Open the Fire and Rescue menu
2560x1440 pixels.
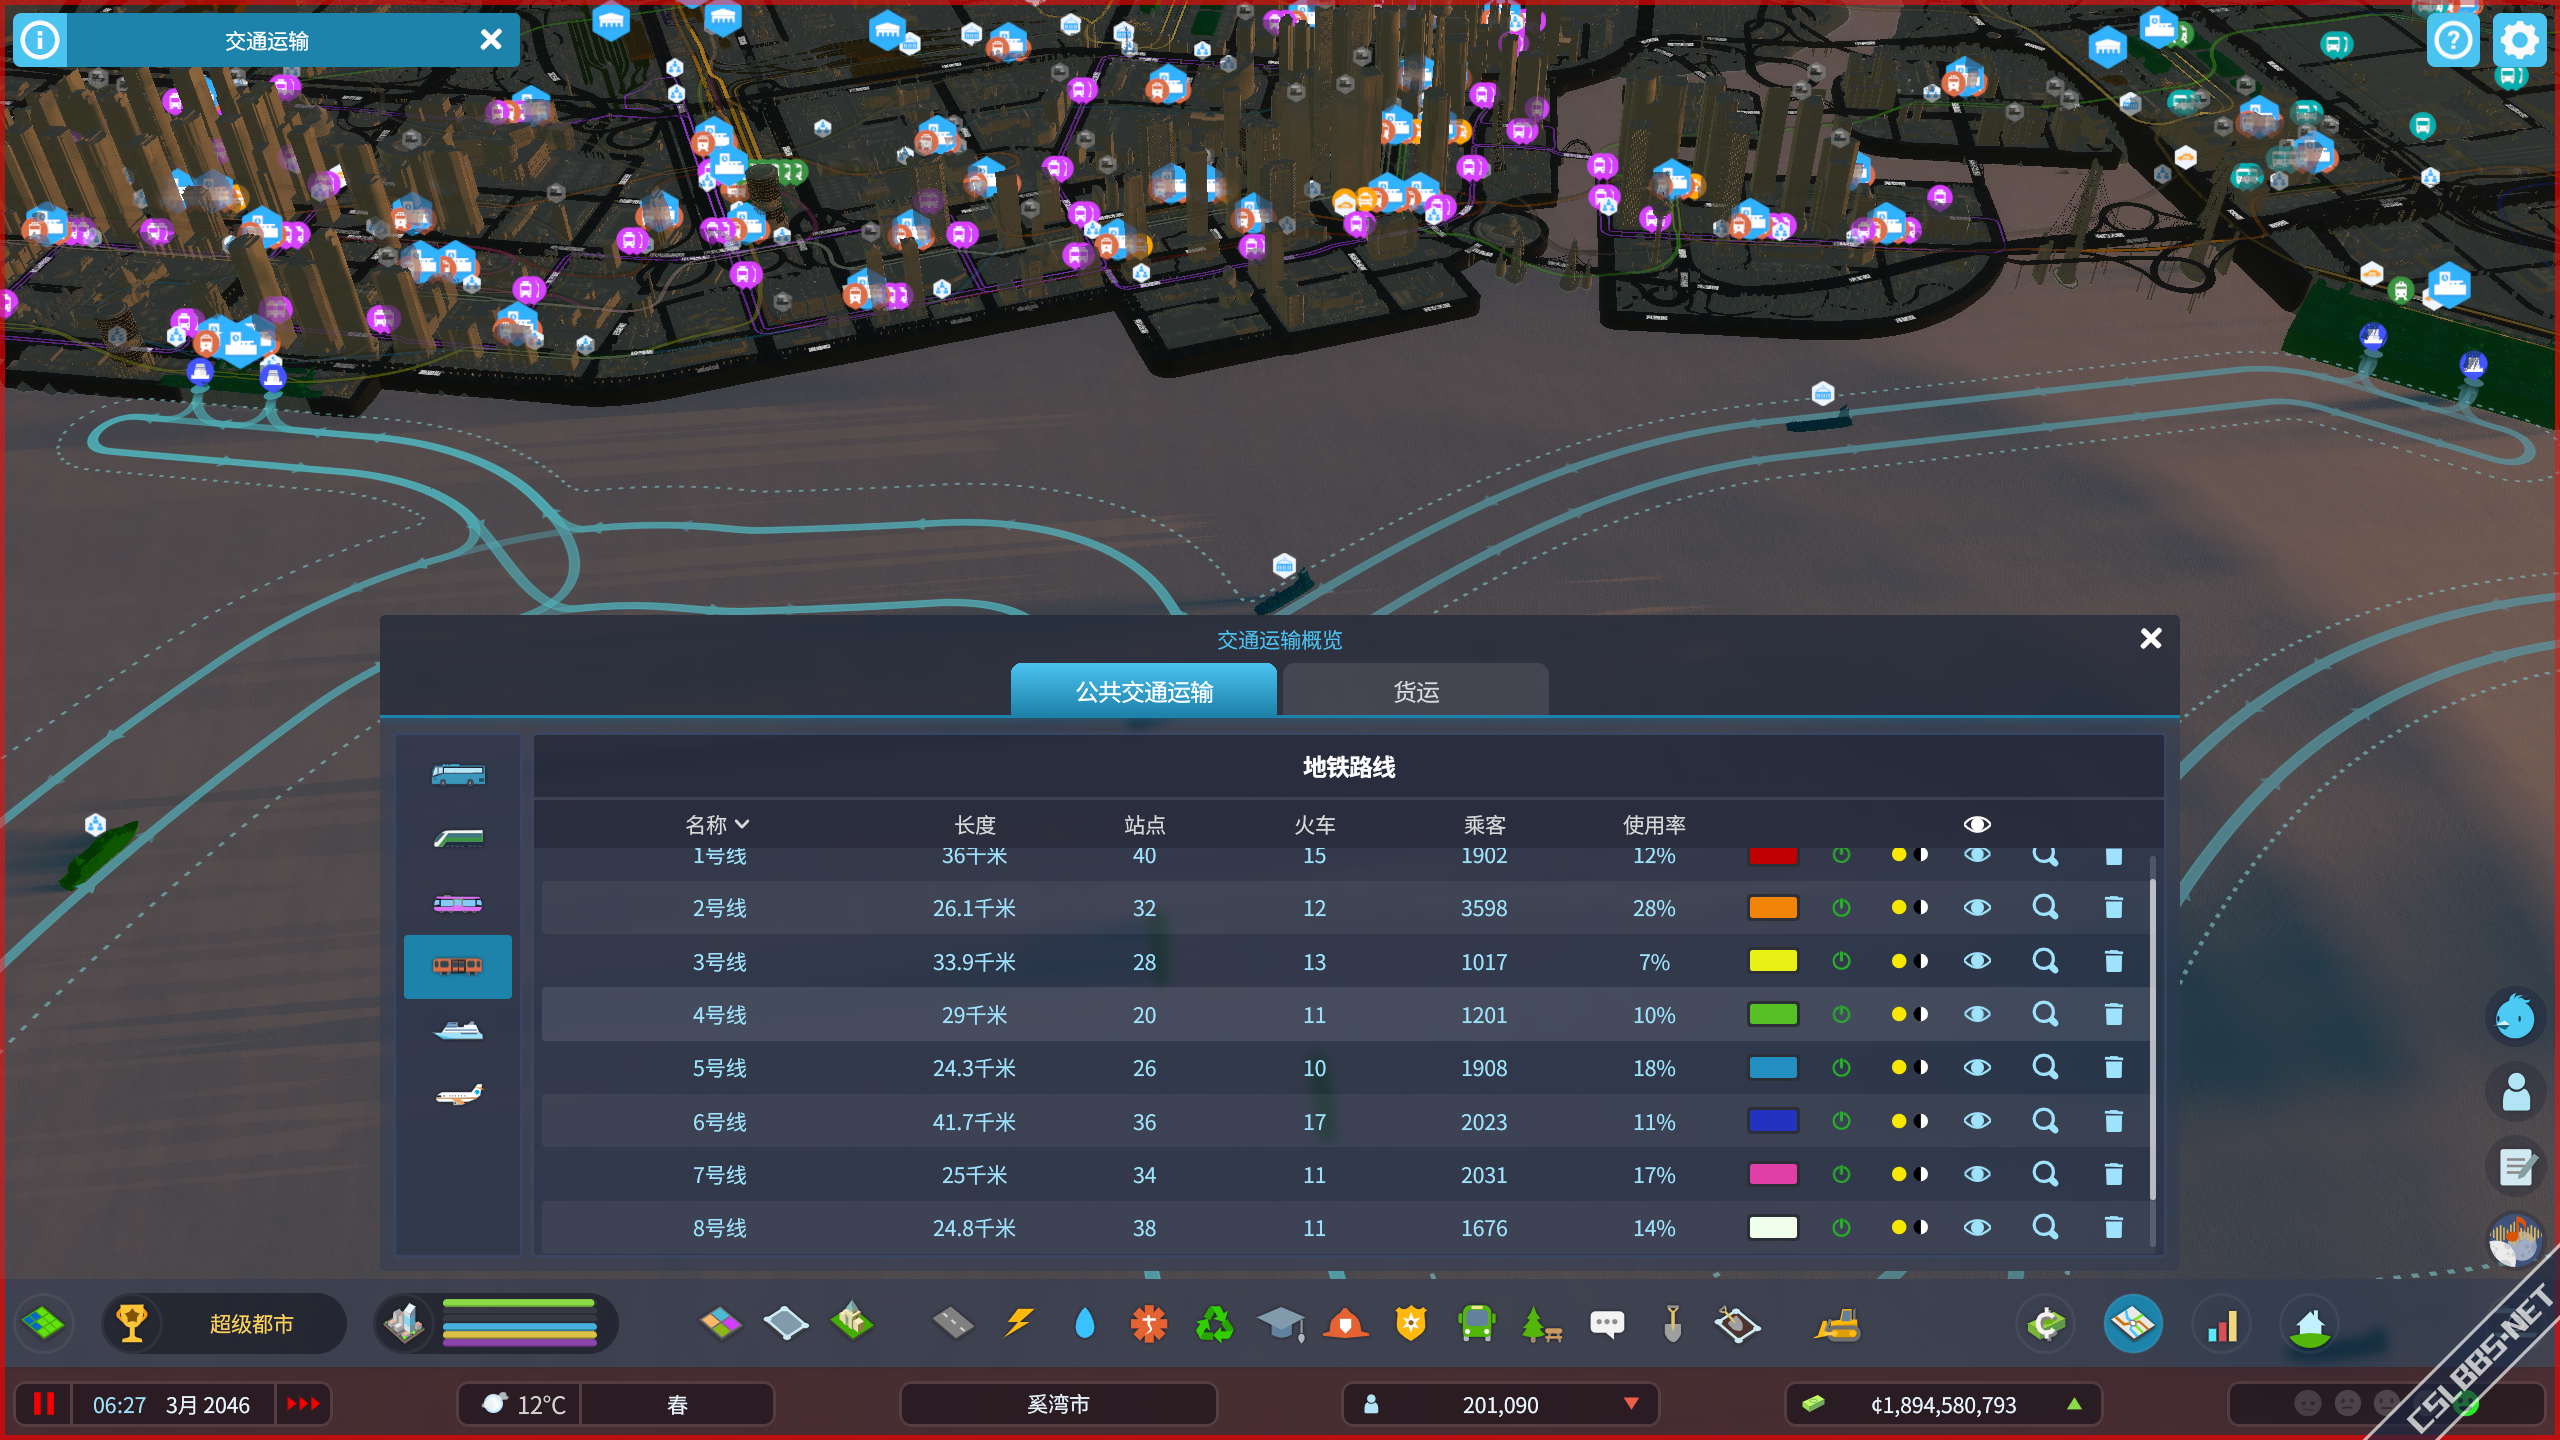click(1346, 1324)
